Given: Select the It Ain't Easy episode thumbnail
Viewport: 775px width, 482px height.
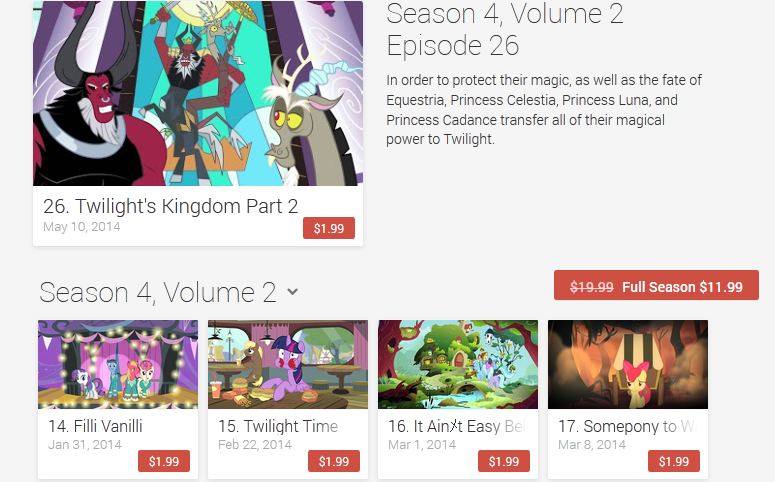Looking at the screenshot, I should (458, 364).
